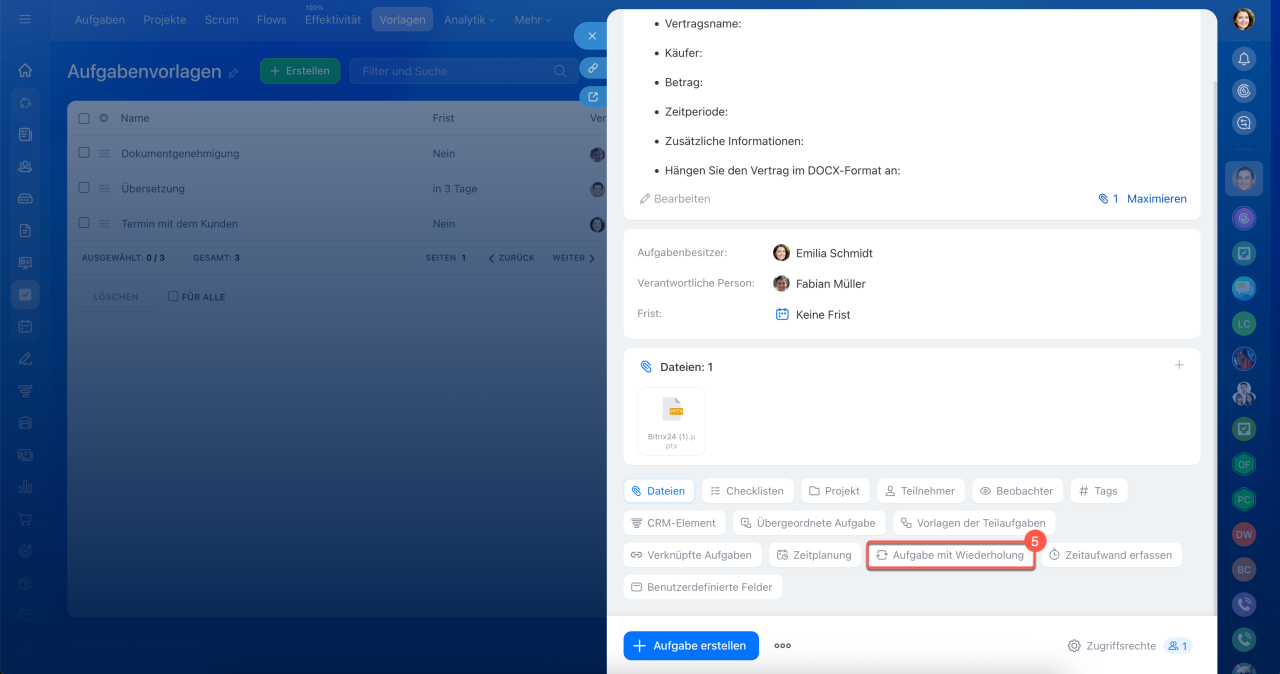Click the Zeitaufwand erfassen button
1280x674 pixels.
point(1111,555)
